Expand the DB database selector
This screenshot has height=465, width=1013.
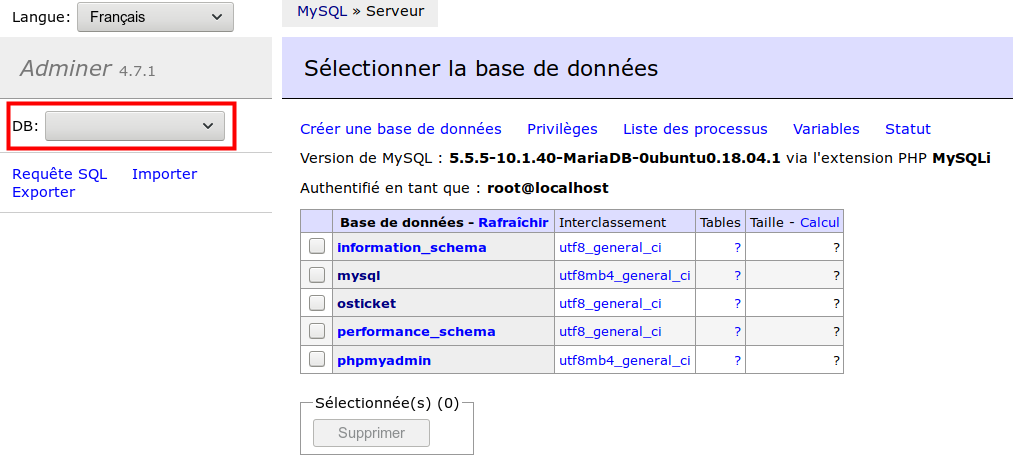pyautogui.click(x=134, y=125)
